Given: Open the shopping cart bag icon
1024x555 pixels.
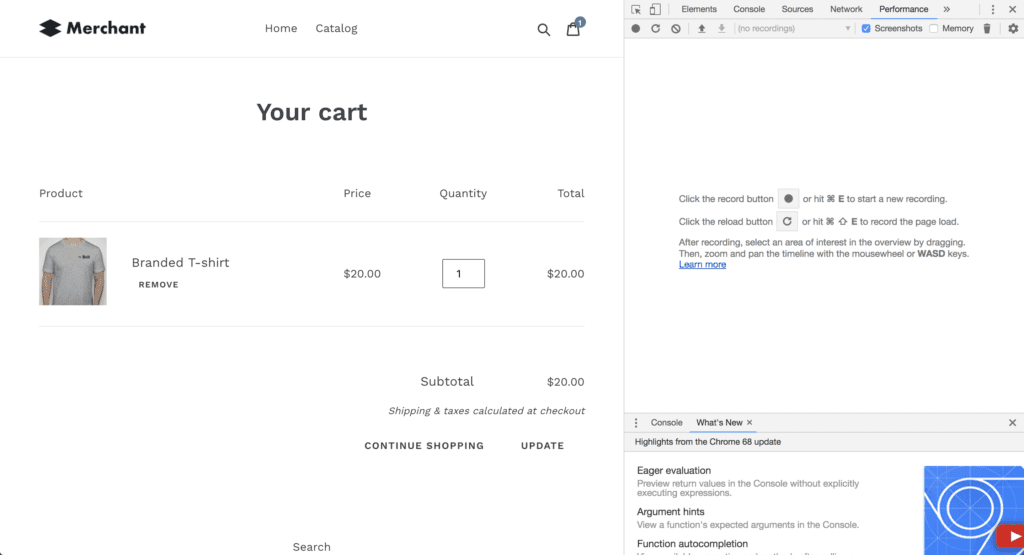Looking at the screenshot, I should pyautogui.click(x=573, y=29).
